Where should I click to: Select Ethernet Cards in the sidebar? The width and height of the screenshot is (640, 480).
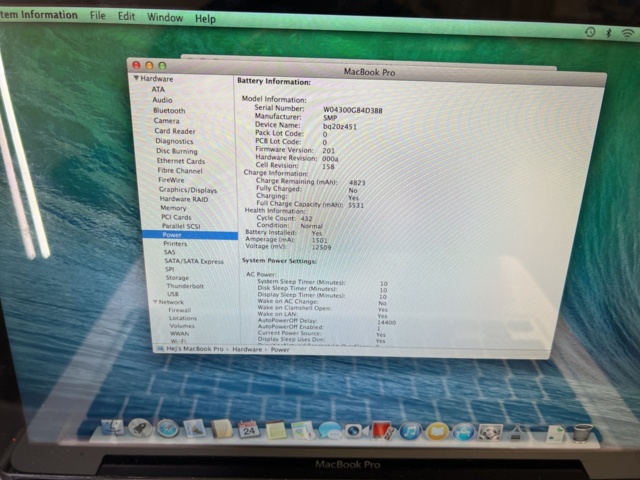(x=181, y=161)
